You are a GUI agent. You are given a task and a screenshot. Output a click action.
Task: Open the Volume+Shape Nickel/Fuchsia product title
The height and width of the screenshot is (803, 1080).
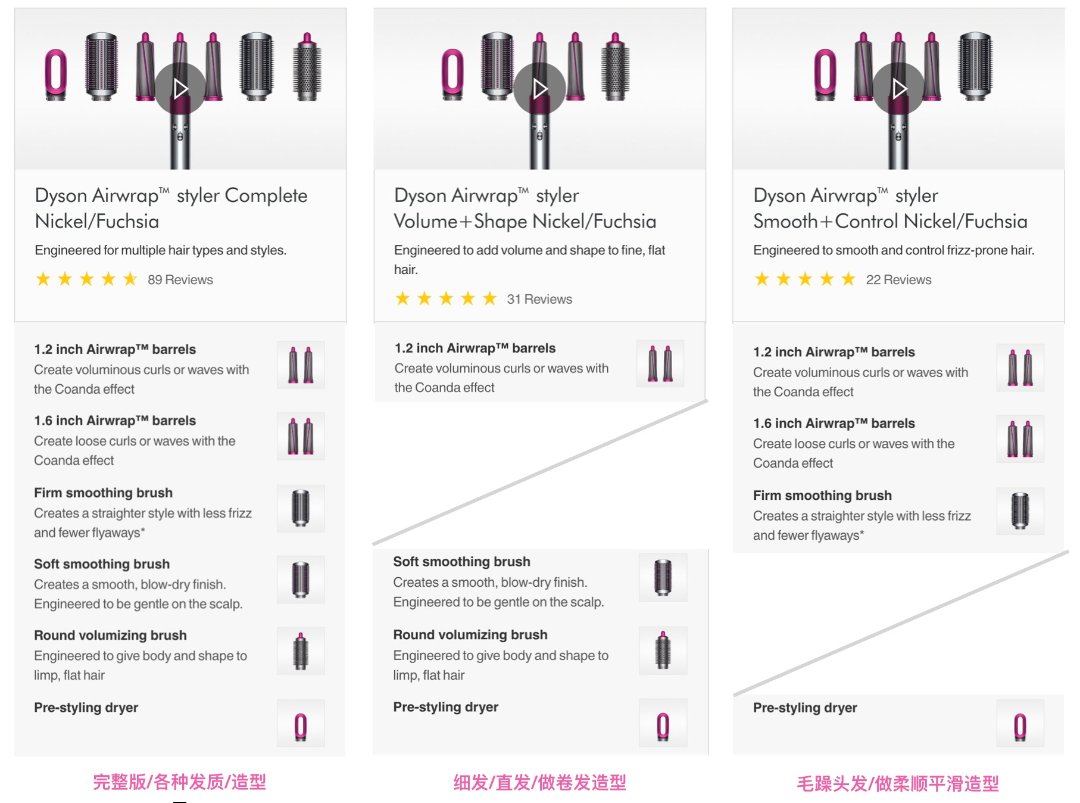pos(525,208)
